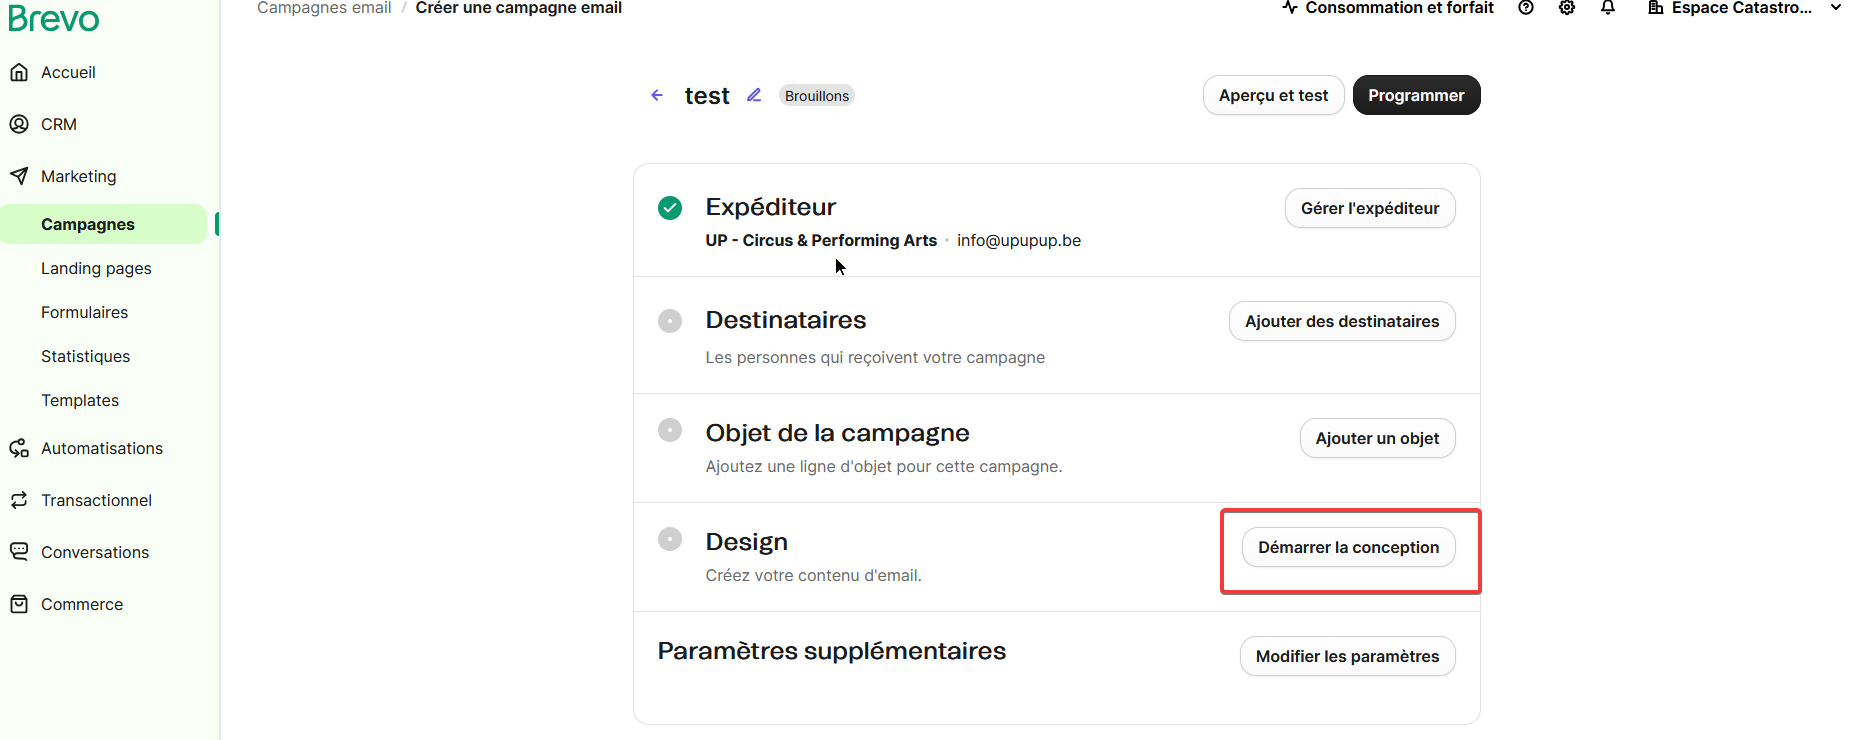The width and height of the screenshot is (1864, 740).
Task: Click the back arrow beside test title
Action: (x=657, y=95)
